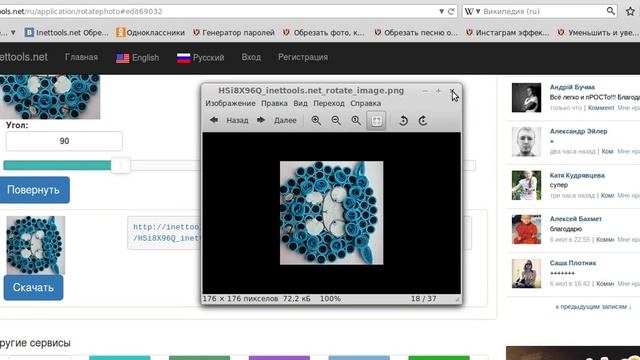This screenshot has width=640, height=360.
Task: Click the browser reload icon
Action: 451,11
